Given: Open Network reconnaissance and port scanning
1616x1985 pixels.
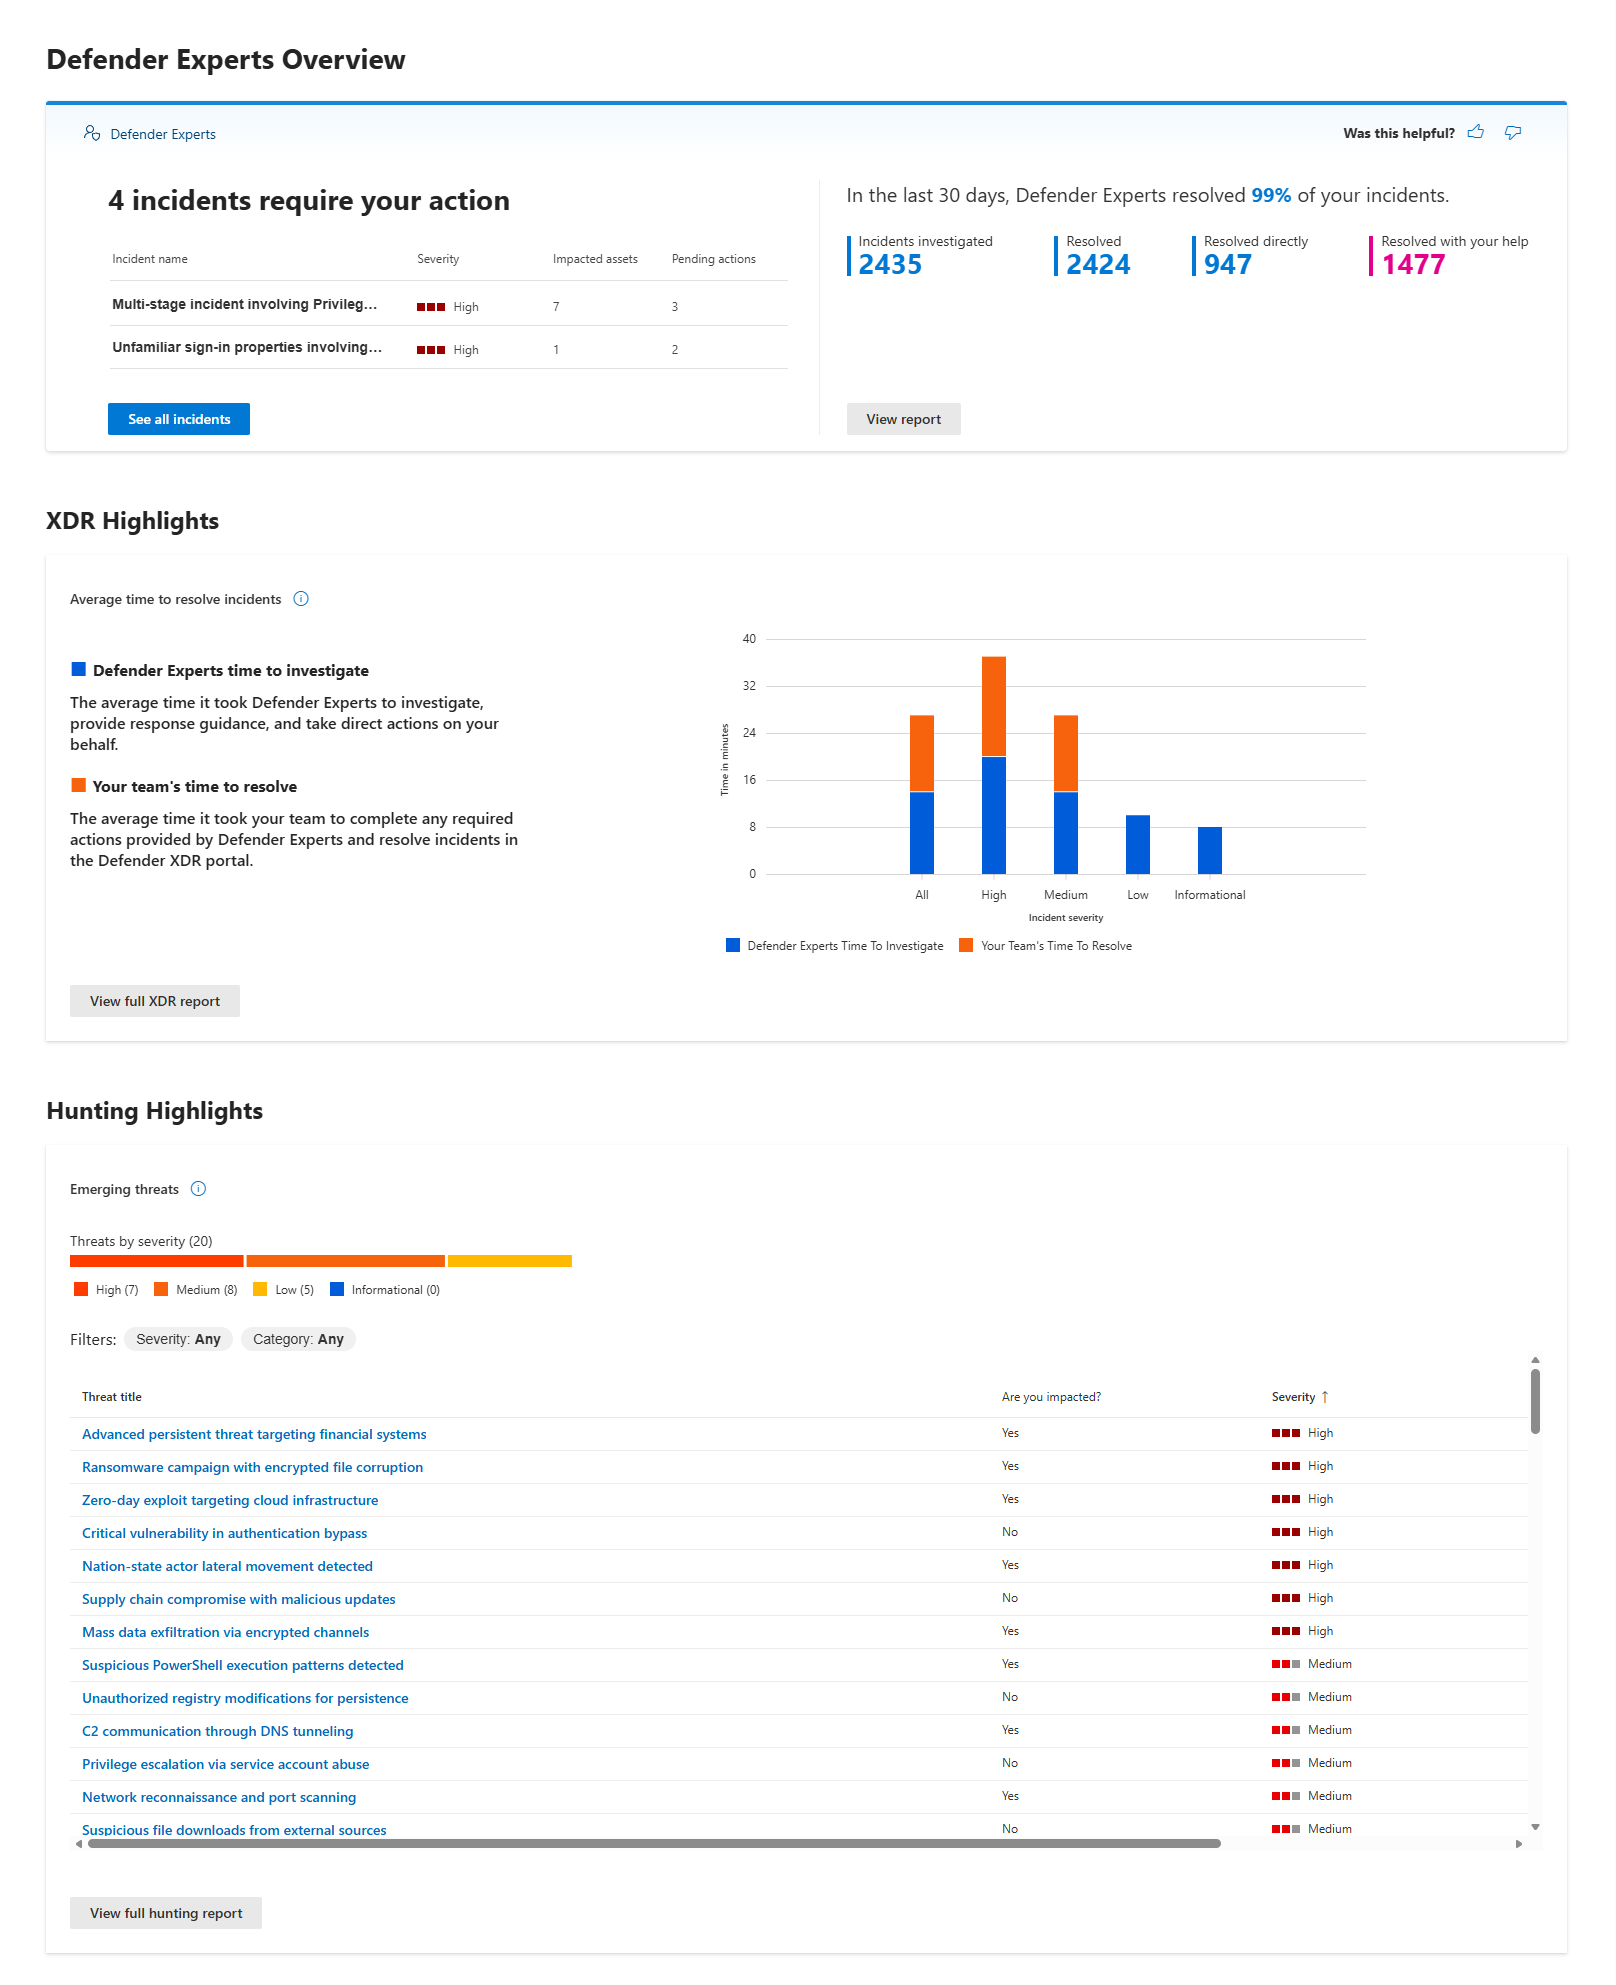Looking at the screenshot, I should (219, 1797).
